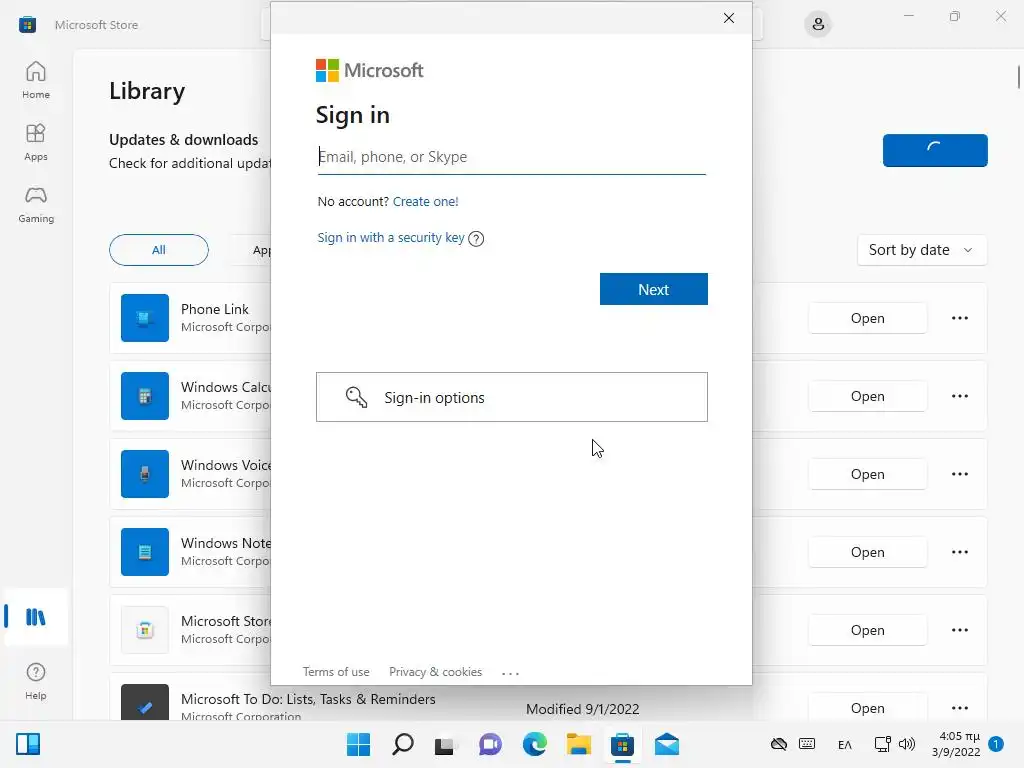Open Chat app from taskbar

click(x=490, y=744)
